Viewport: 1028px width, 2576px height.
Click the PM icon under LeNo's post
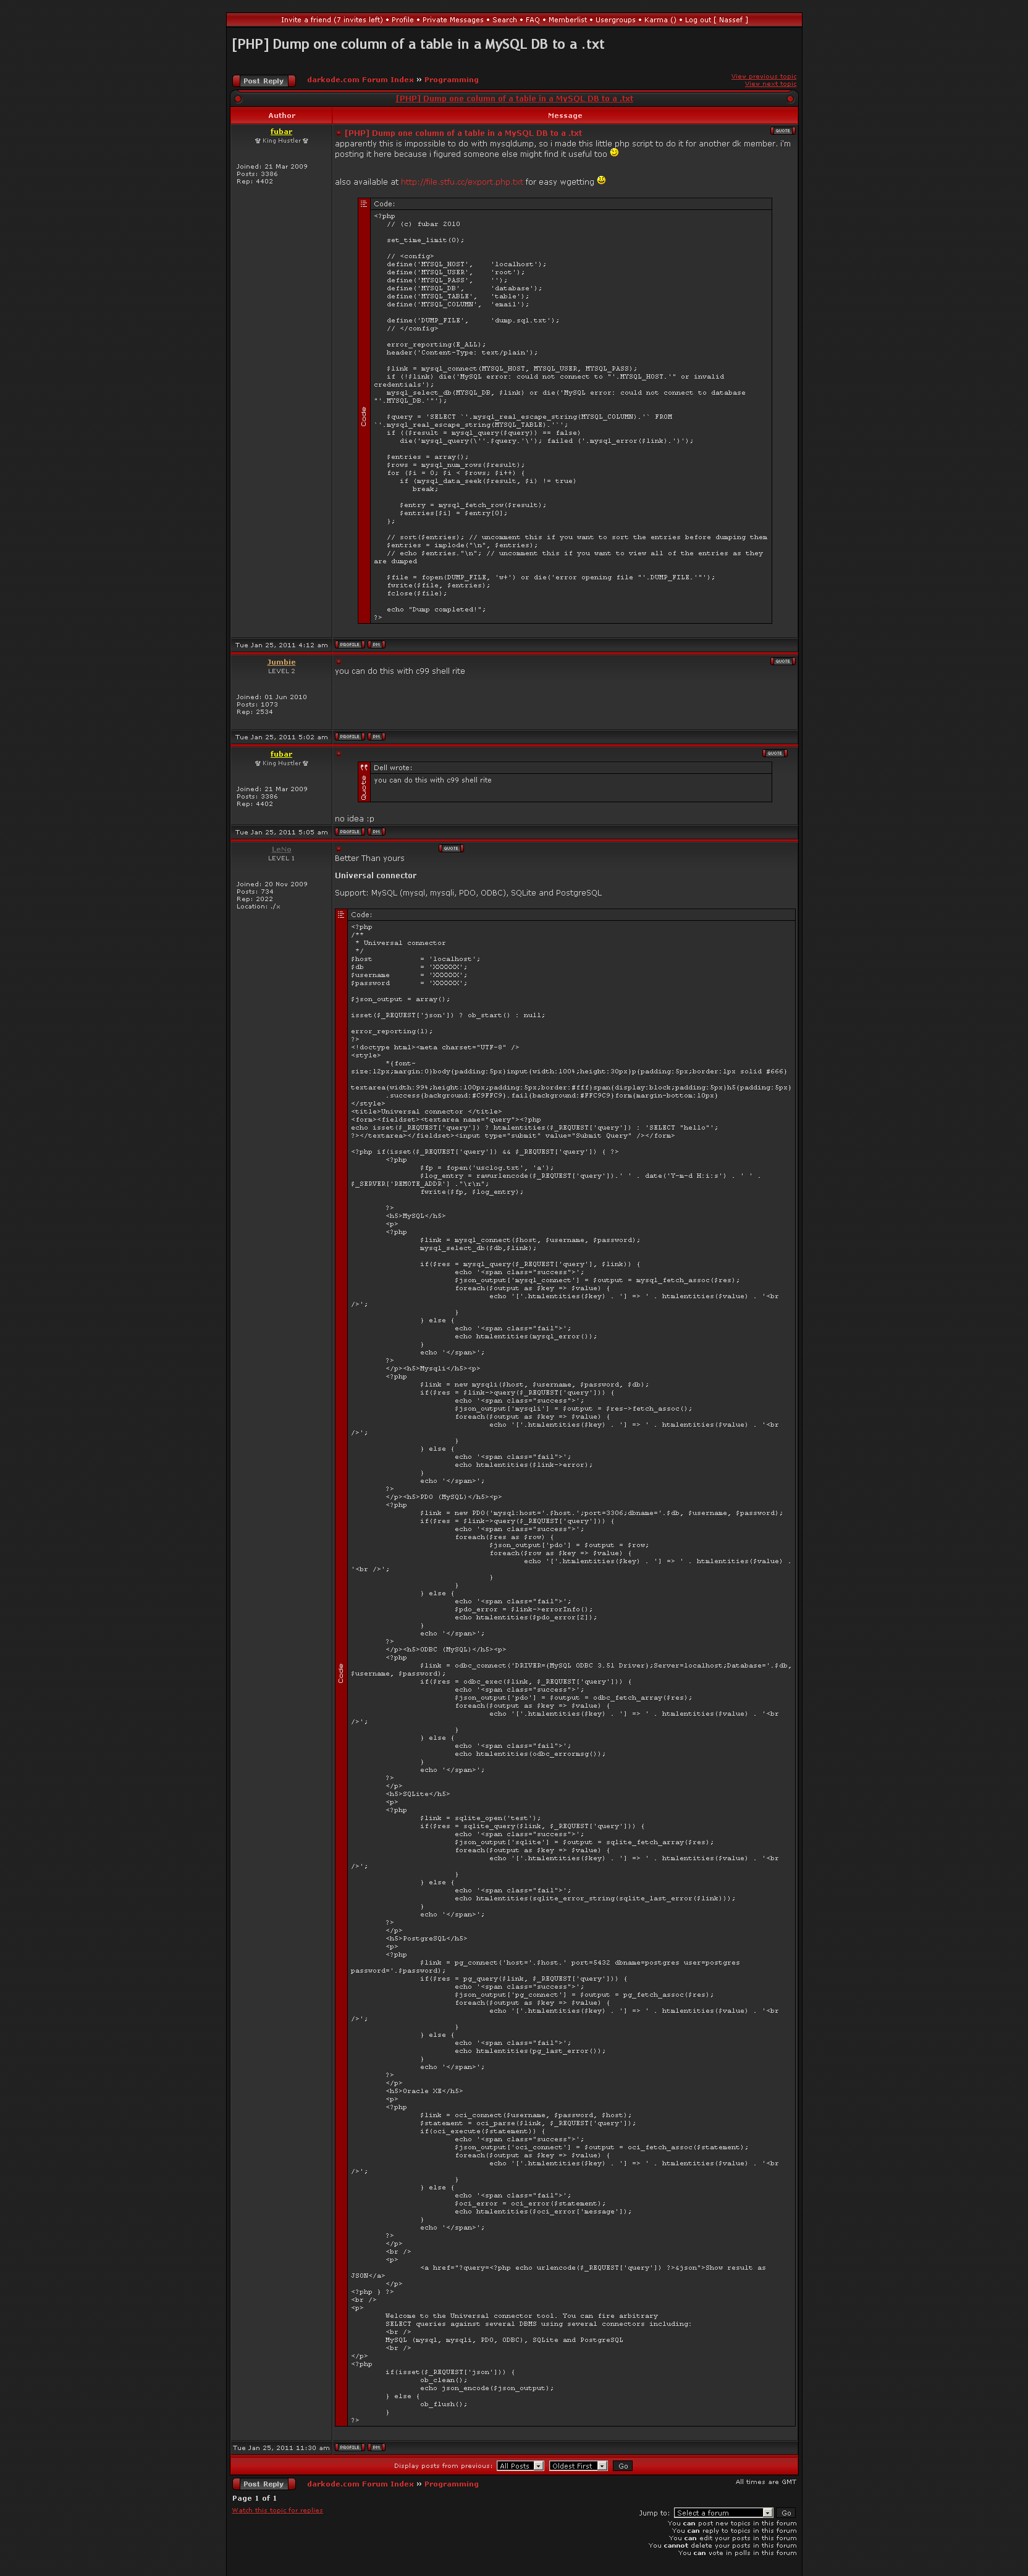376,2447
